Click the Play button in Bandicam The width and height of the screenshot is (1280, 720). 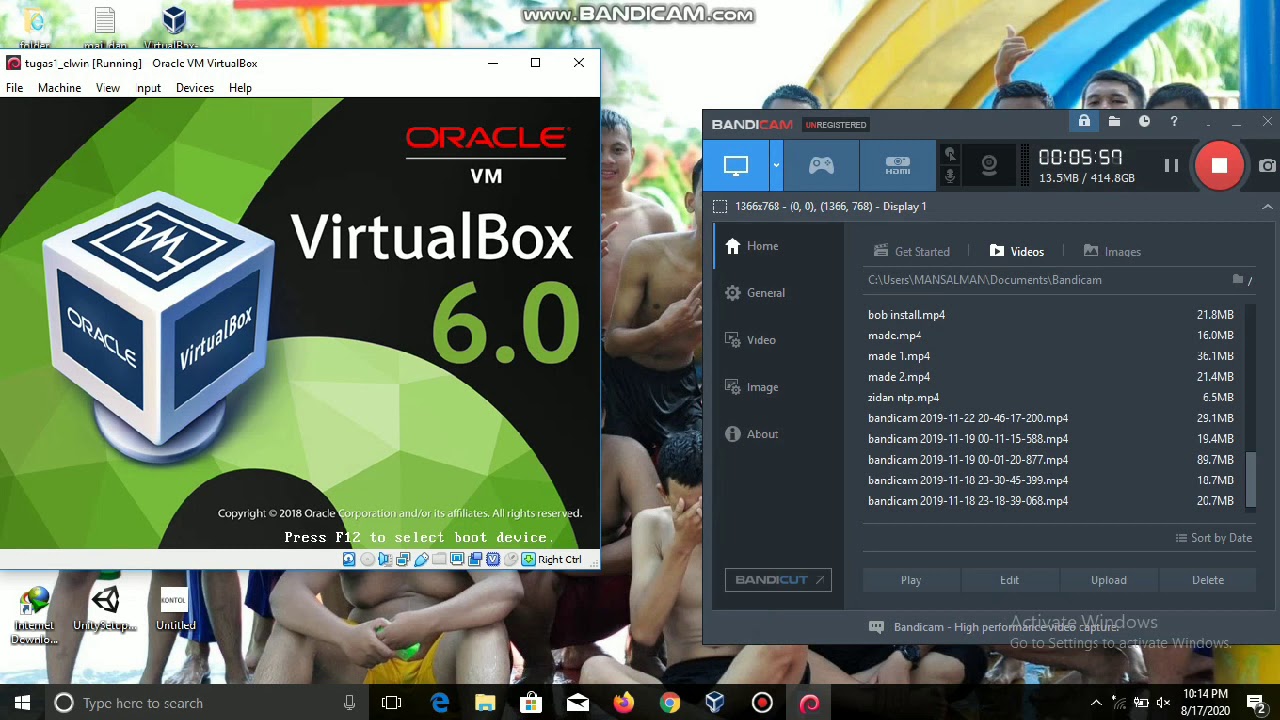(x=911, y=580)
